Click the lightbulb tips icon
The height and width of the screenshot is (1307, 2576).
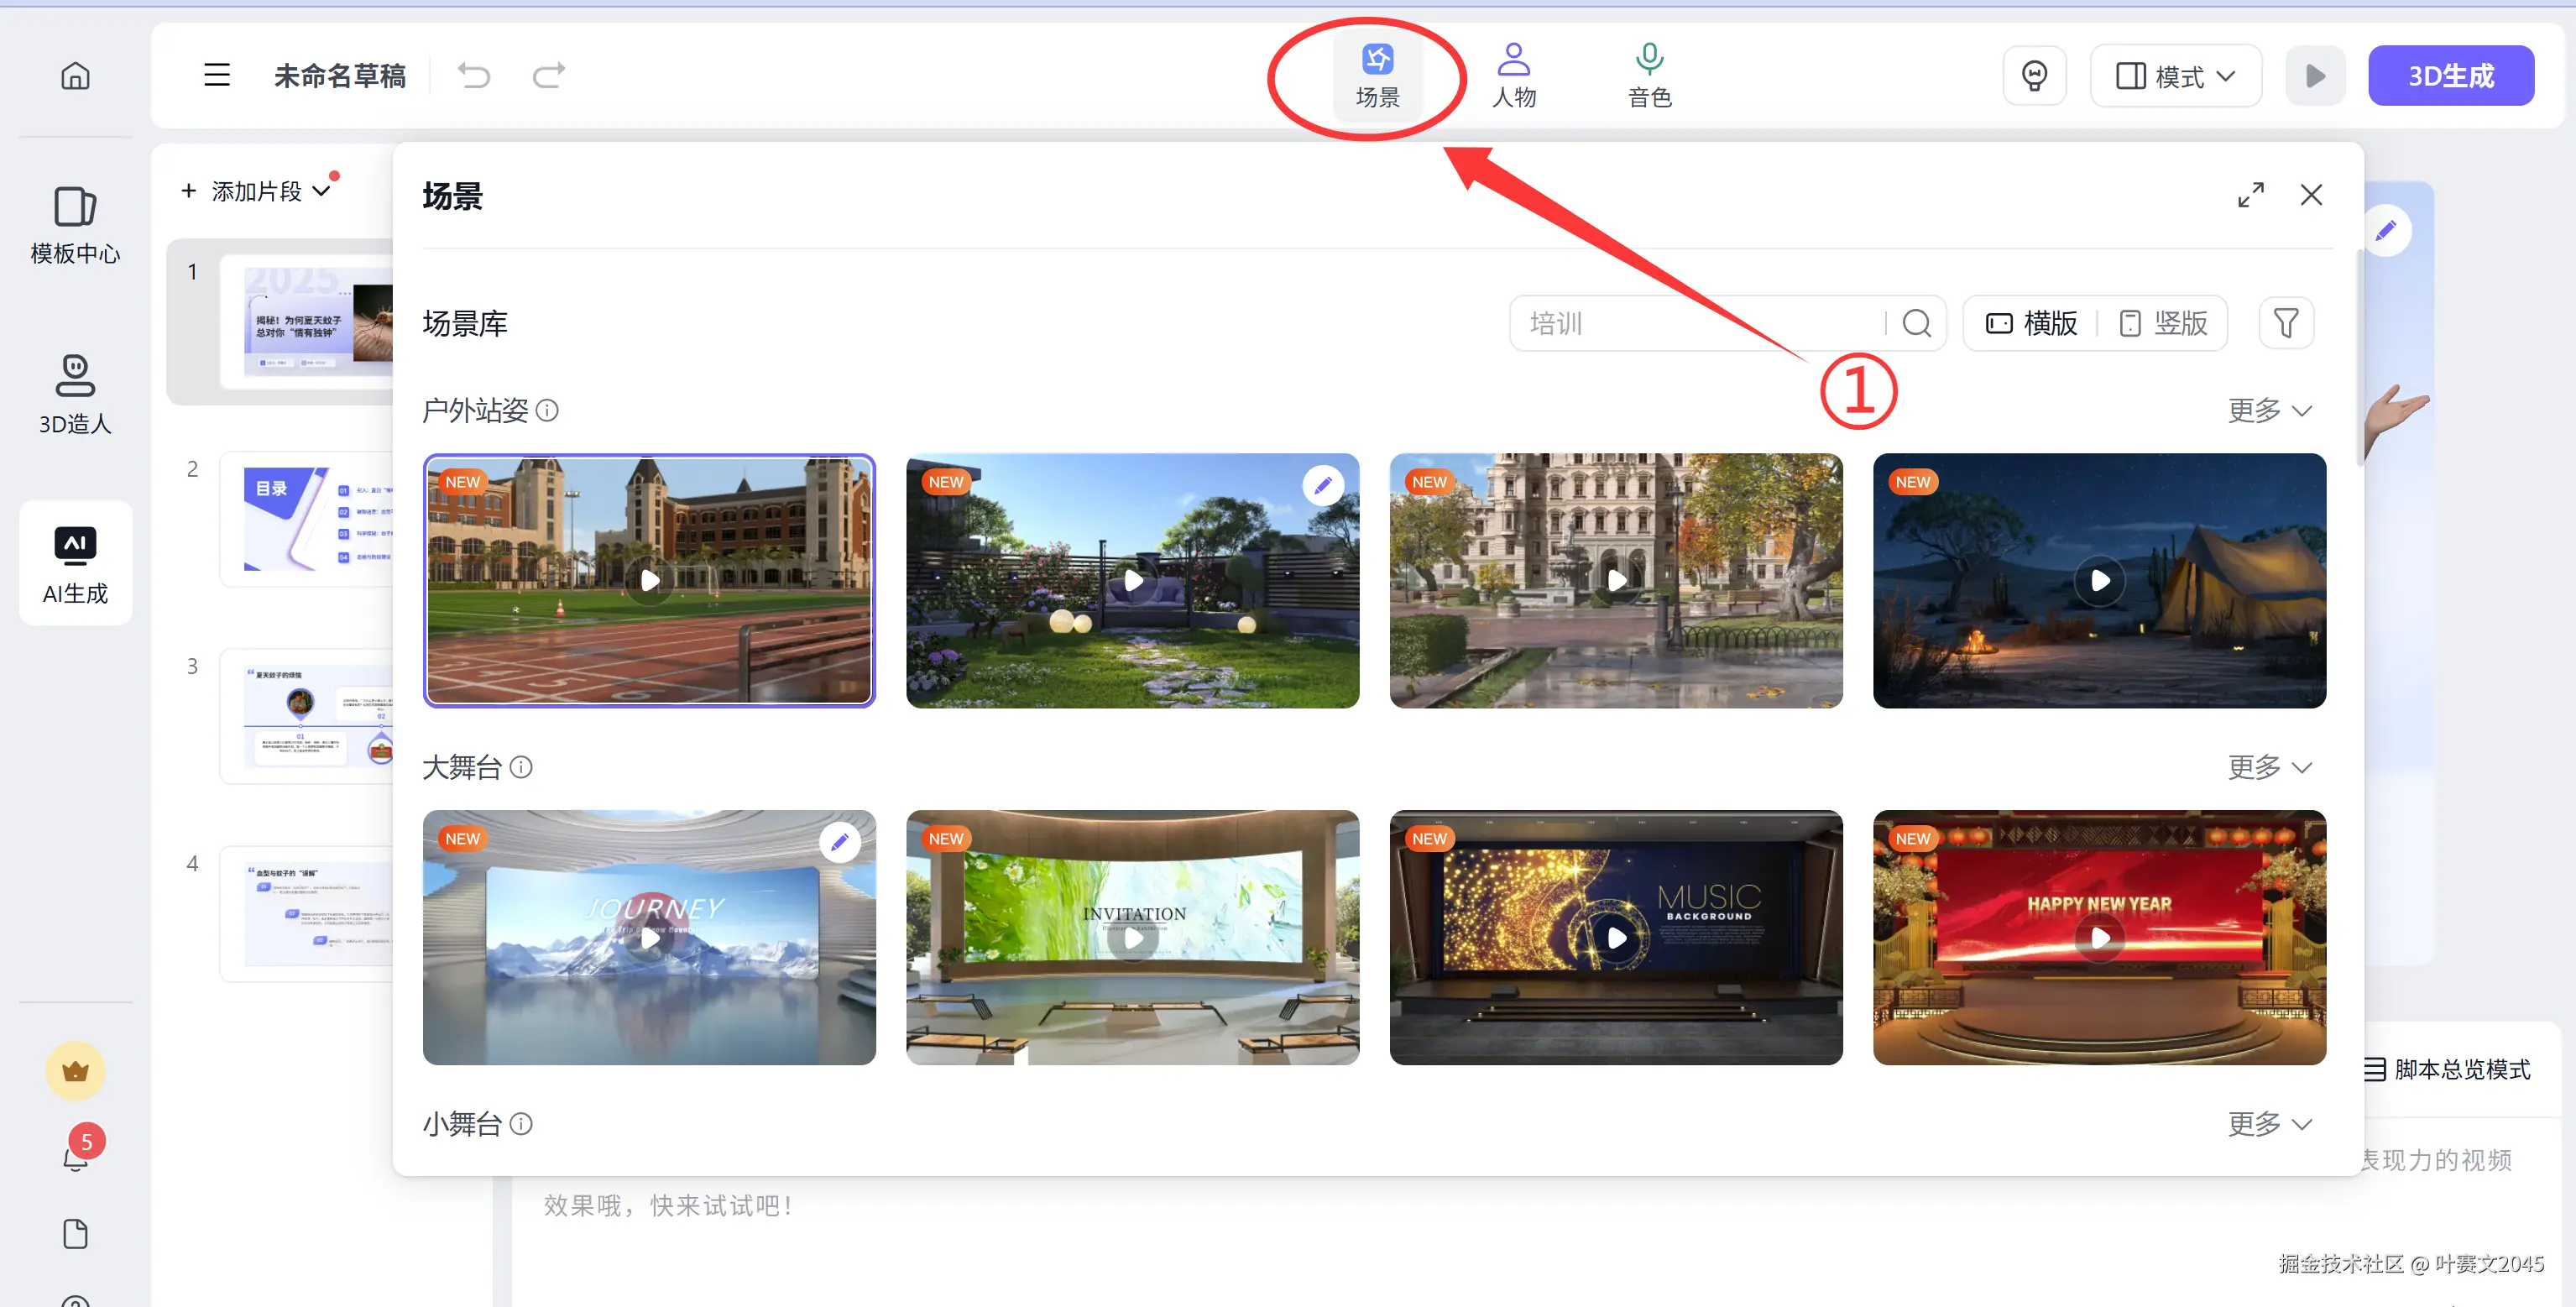click(2034, 76)
